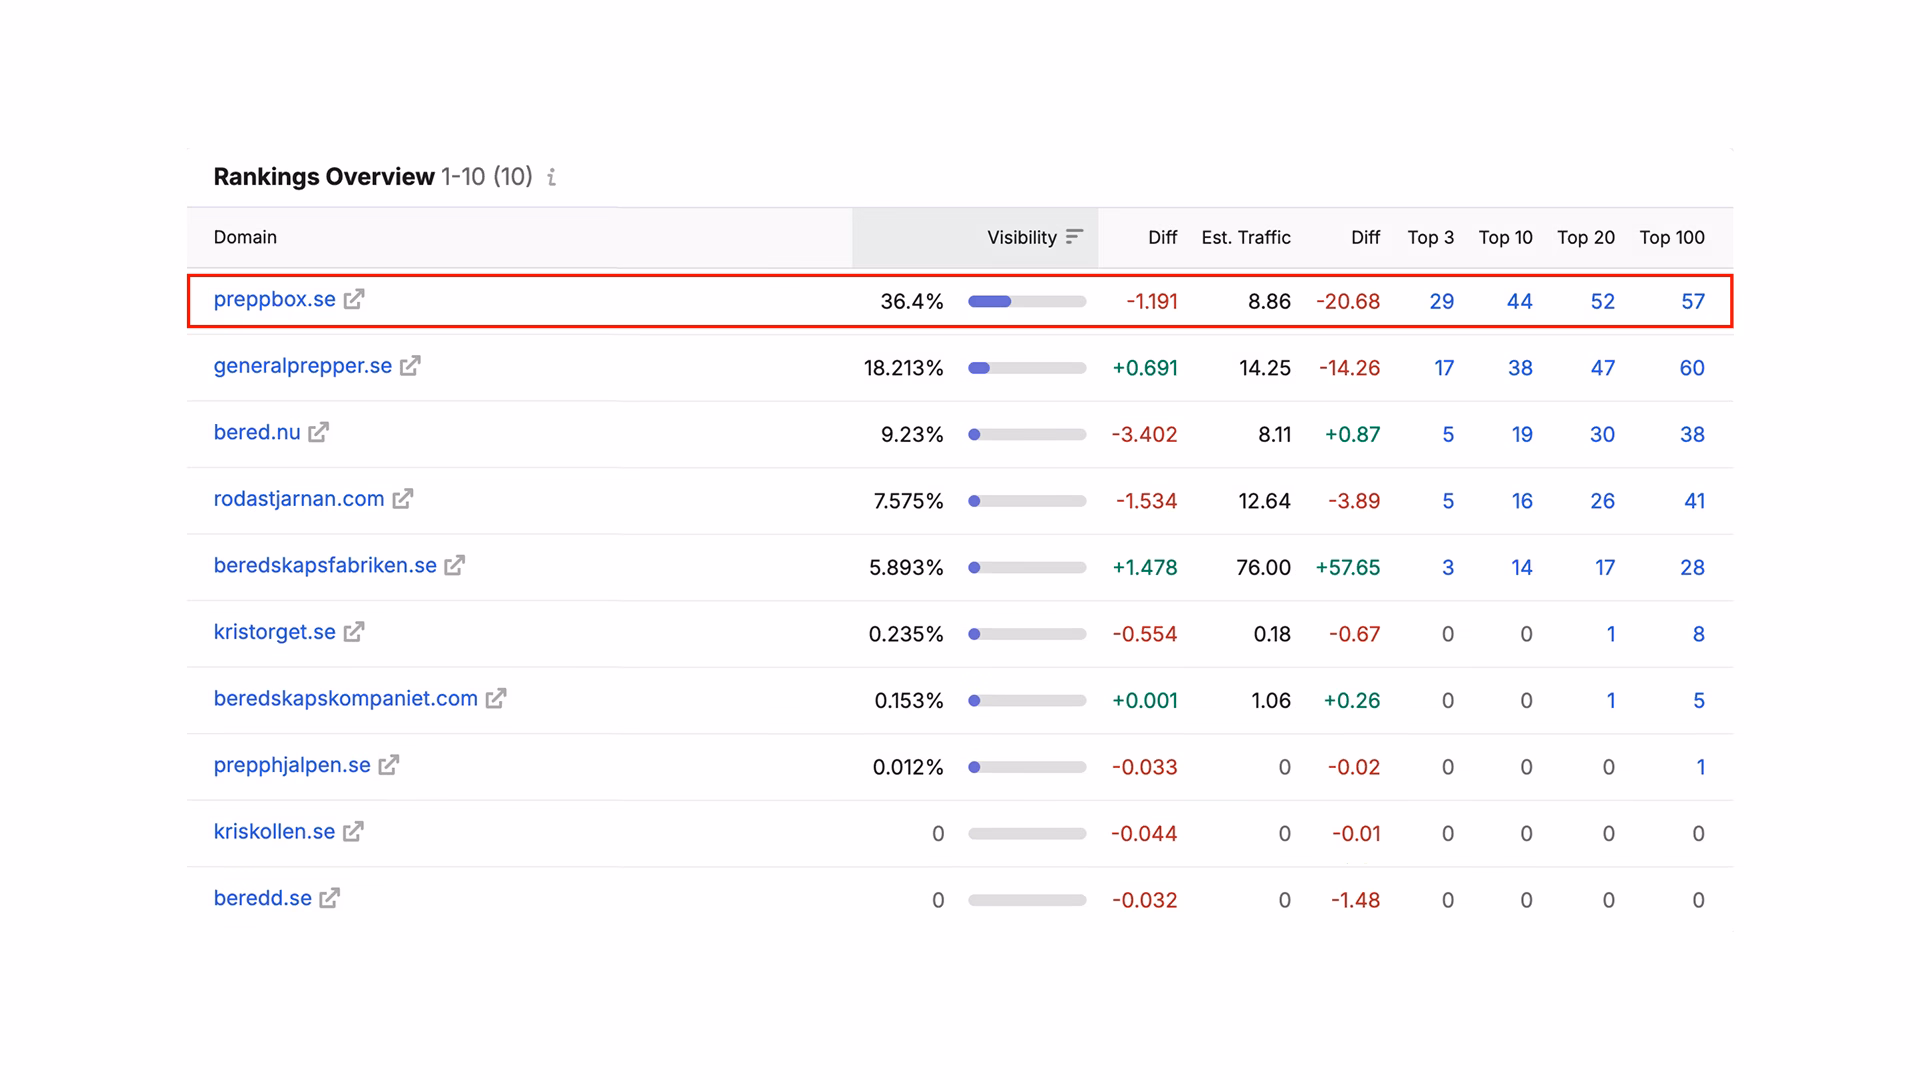Sort by the Top 100 column header
The image size is (1920, 1080).
point(1671,237)
